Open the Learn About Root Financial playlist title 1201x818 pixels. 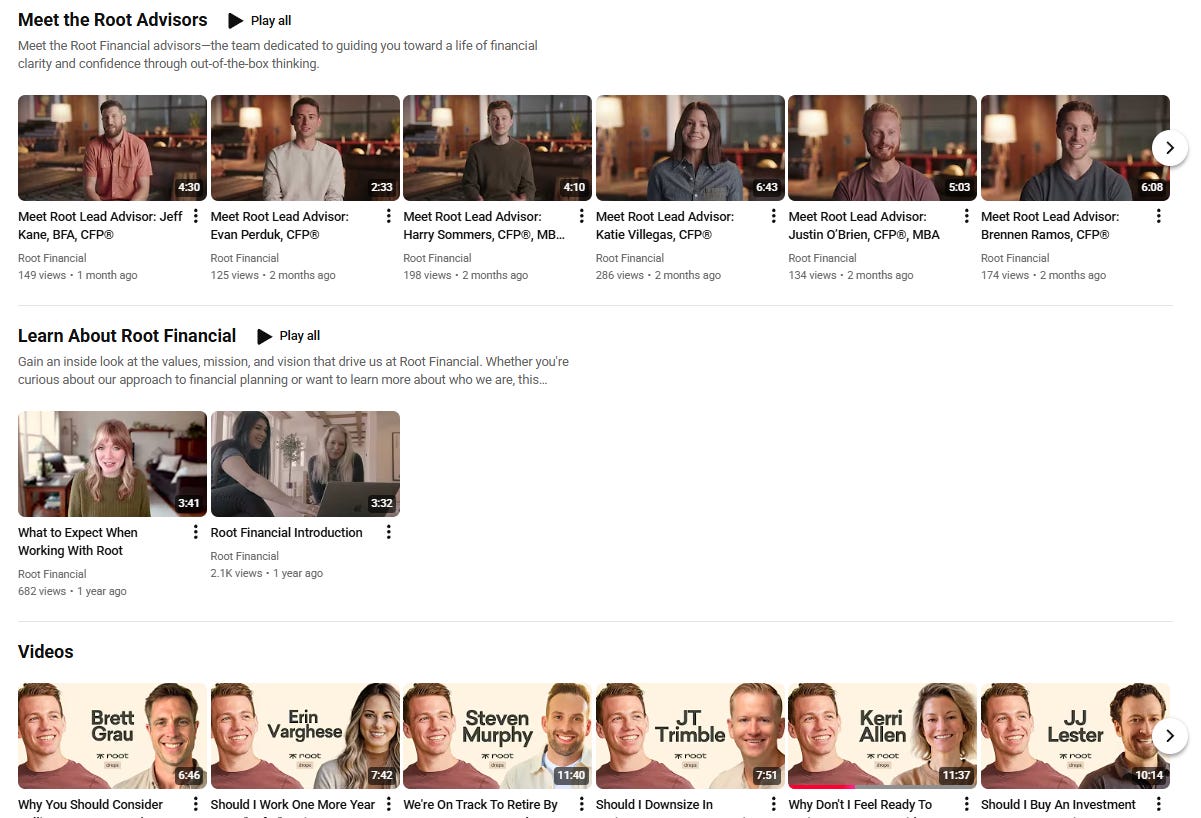coord(127,336)
